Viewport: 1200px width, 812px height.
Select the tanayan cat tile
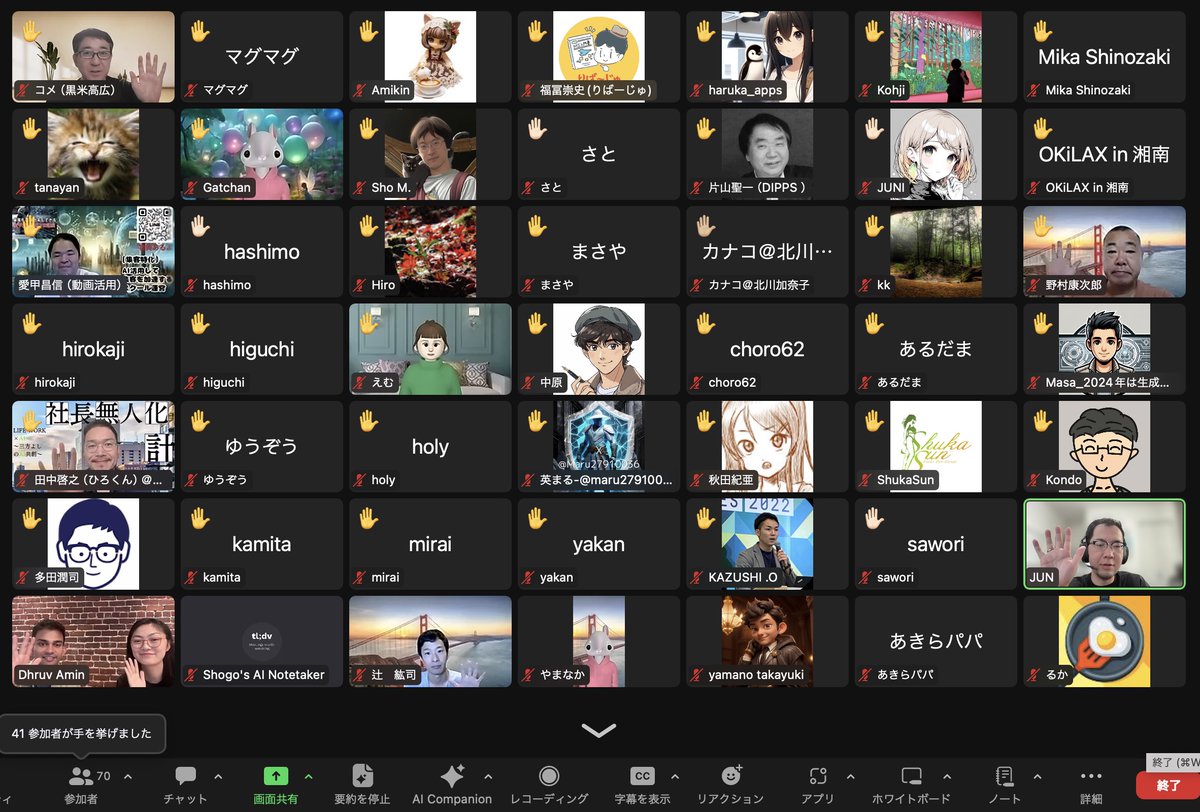93,154
